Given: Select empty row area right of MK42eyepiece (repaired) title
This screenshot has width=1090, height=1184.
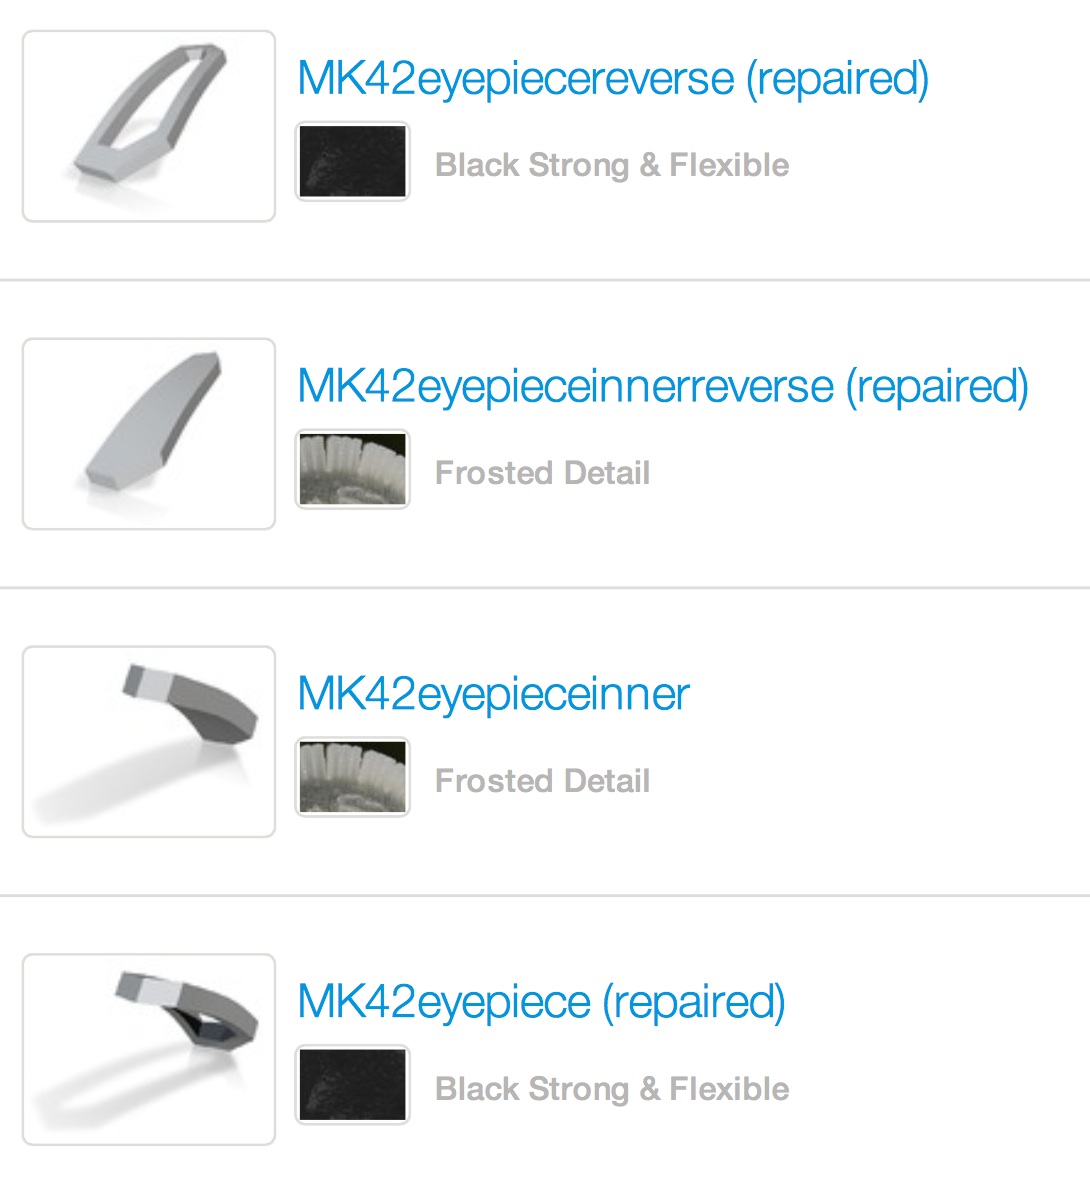Looking at the screenshot, I should tap(936, 1003).
